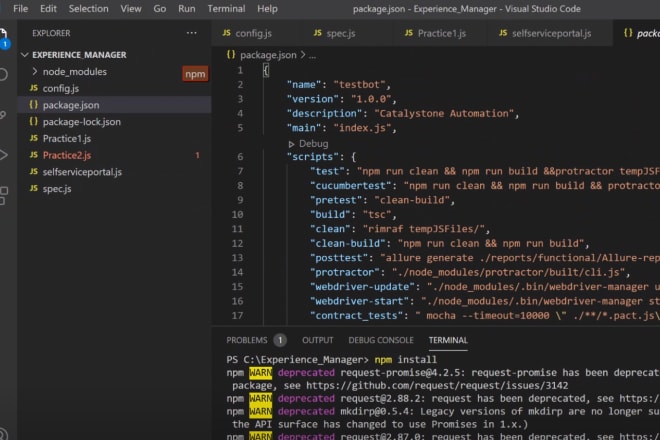Open Source Control in the activity bar
This screenshot has height=440, width=660.
click(3, 115)
